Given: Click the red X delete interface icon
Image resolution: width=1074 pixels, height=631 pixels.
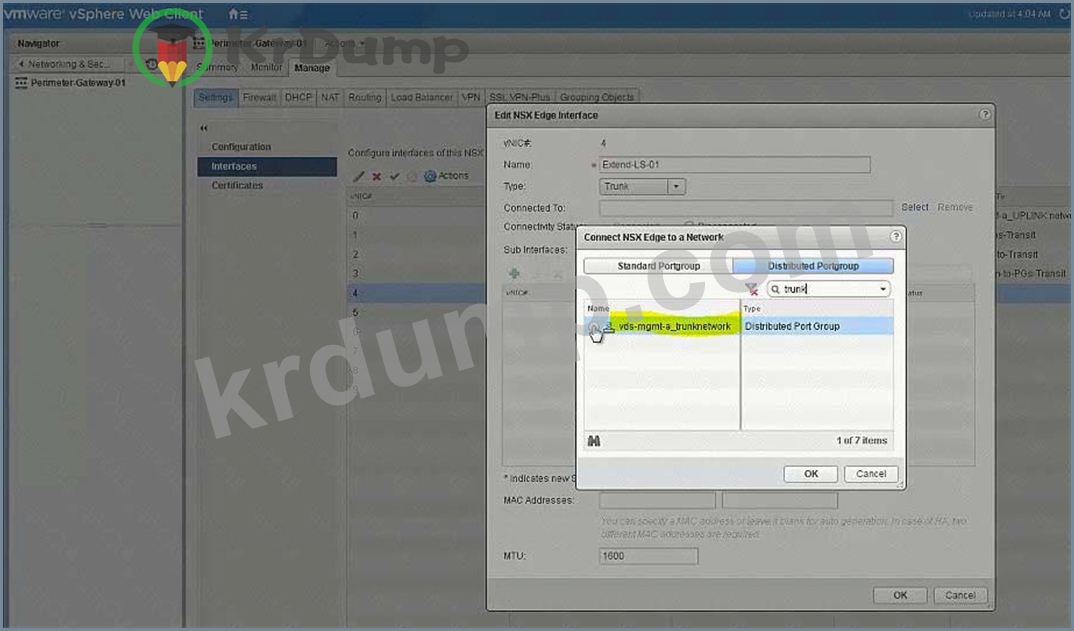Looking at the screenshot, I should point(376,176).
